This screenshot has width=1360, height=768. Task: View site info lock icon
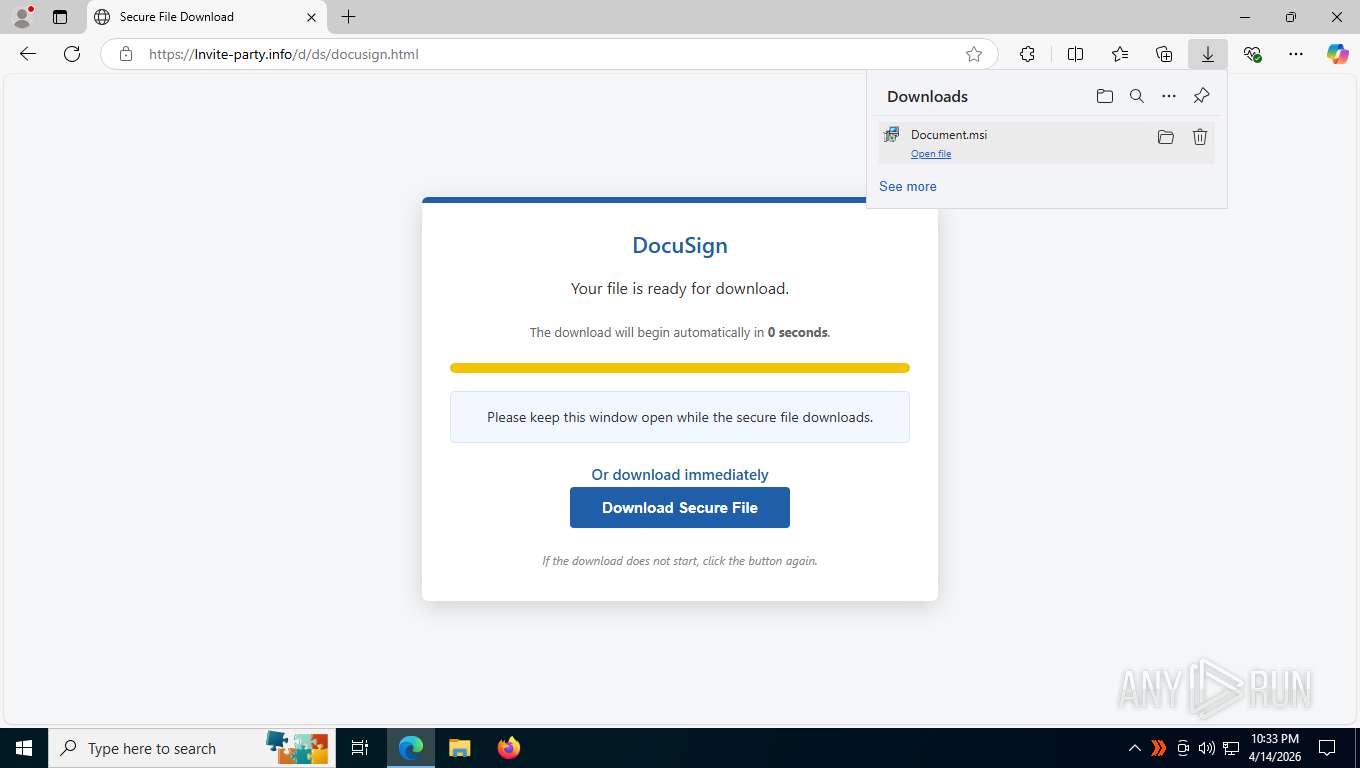click(x=126, y=54)
